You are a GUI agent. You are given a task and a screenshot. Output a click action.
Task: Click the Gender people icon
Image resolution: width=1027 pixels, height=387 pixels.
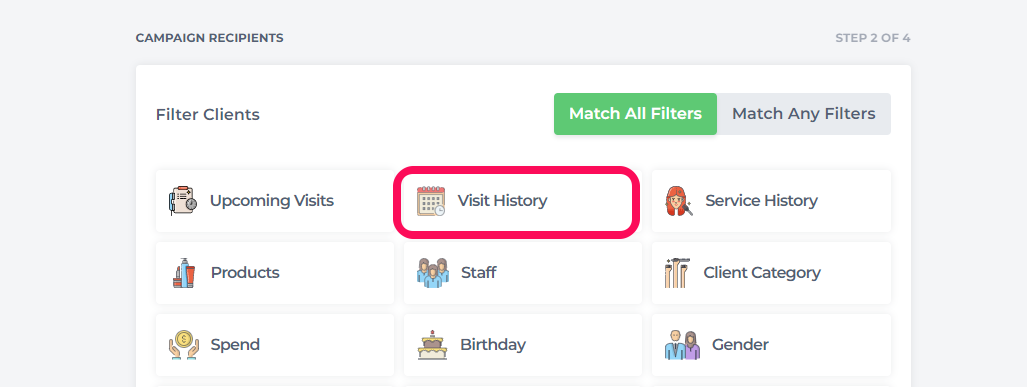click(x=682, y=345)
